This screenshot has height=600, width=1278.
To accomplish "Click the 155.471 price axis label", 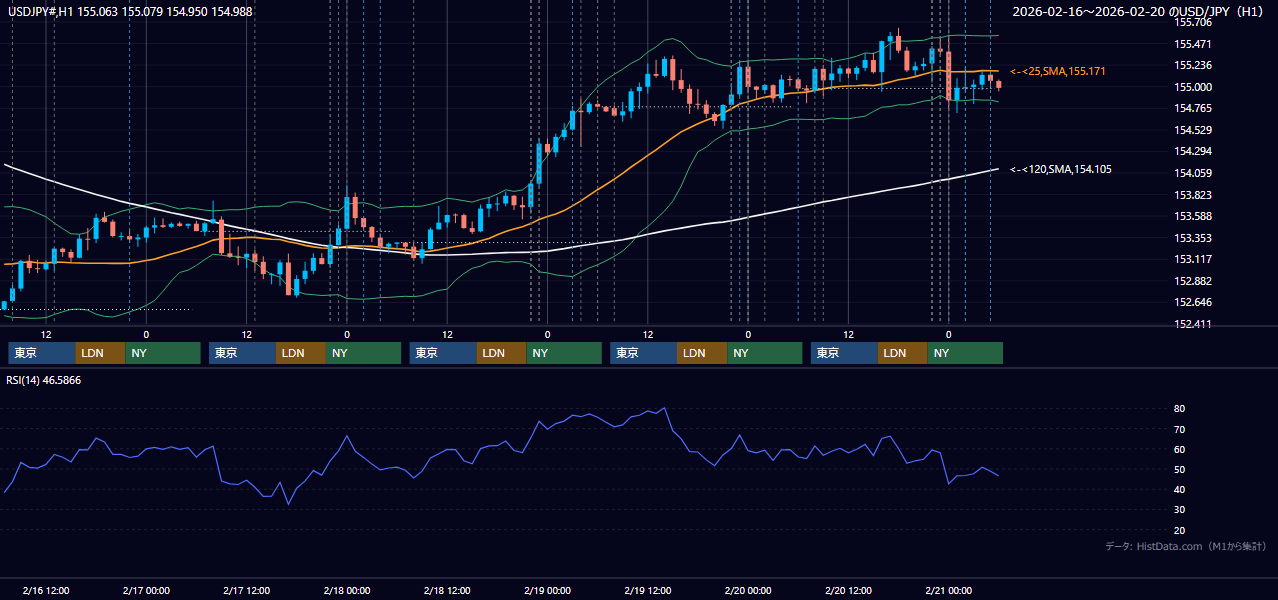I will pyautogui.click(x=1192, y=44).
